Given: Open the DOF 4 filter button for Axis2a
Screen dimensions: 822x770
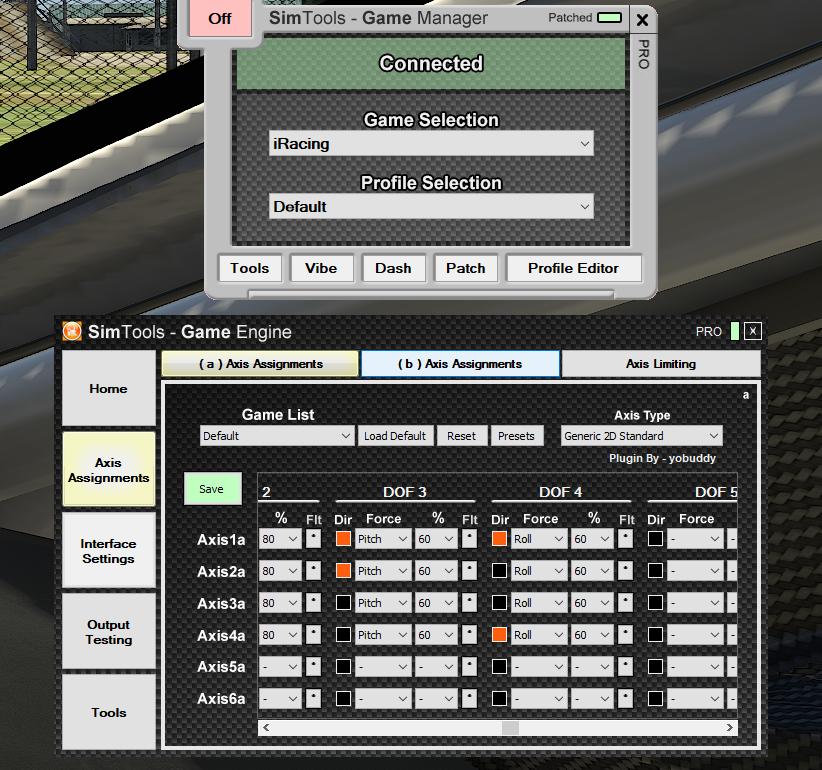Looking at the screenshot, I should tap(625, 571).
